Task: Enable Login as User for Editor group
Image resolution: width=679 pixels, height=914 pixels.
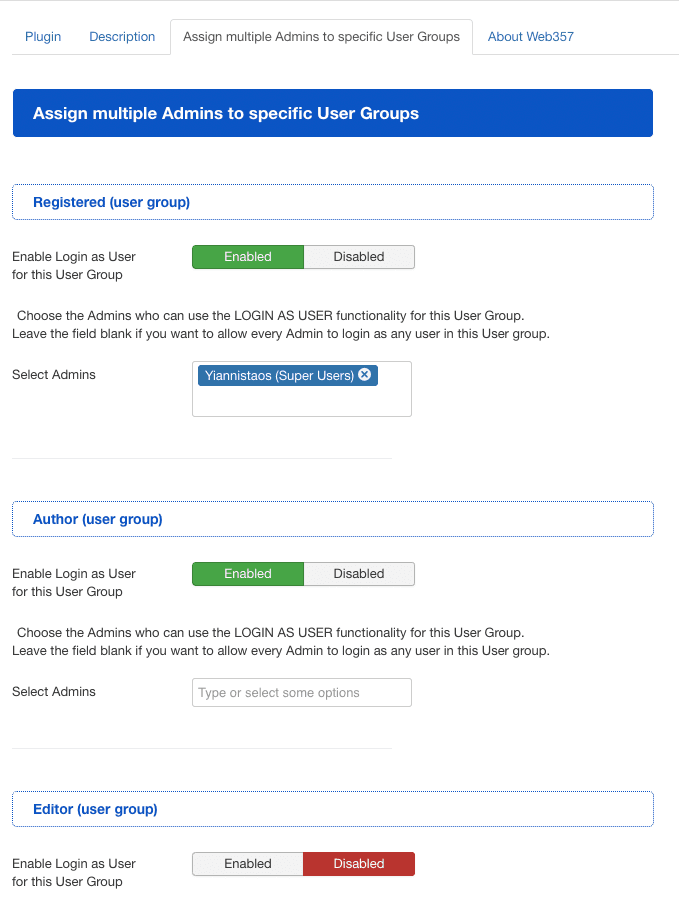Action: (x=247, y=863)
